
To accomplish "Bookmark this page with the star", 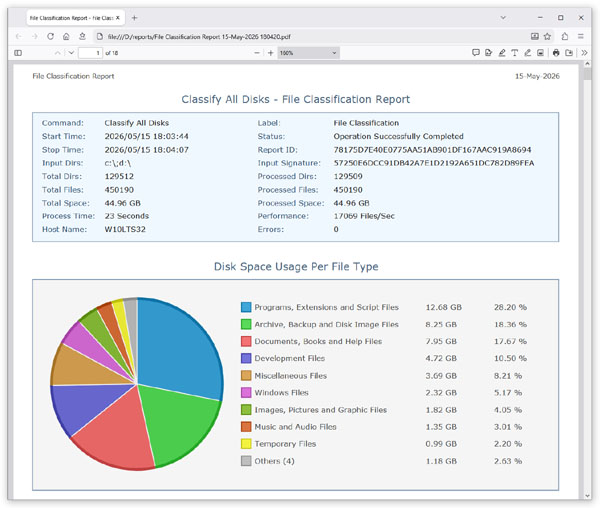I will pos(548,36).
